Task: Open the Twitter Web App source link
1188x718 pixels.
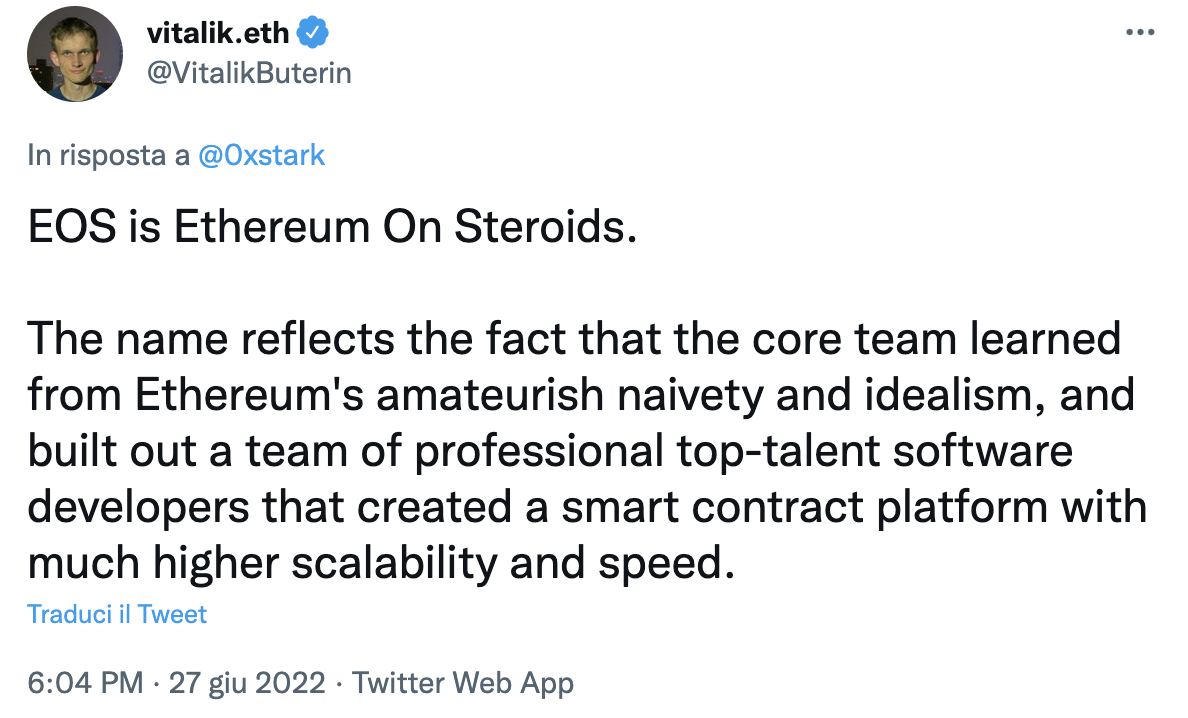Action: (463, 682)
